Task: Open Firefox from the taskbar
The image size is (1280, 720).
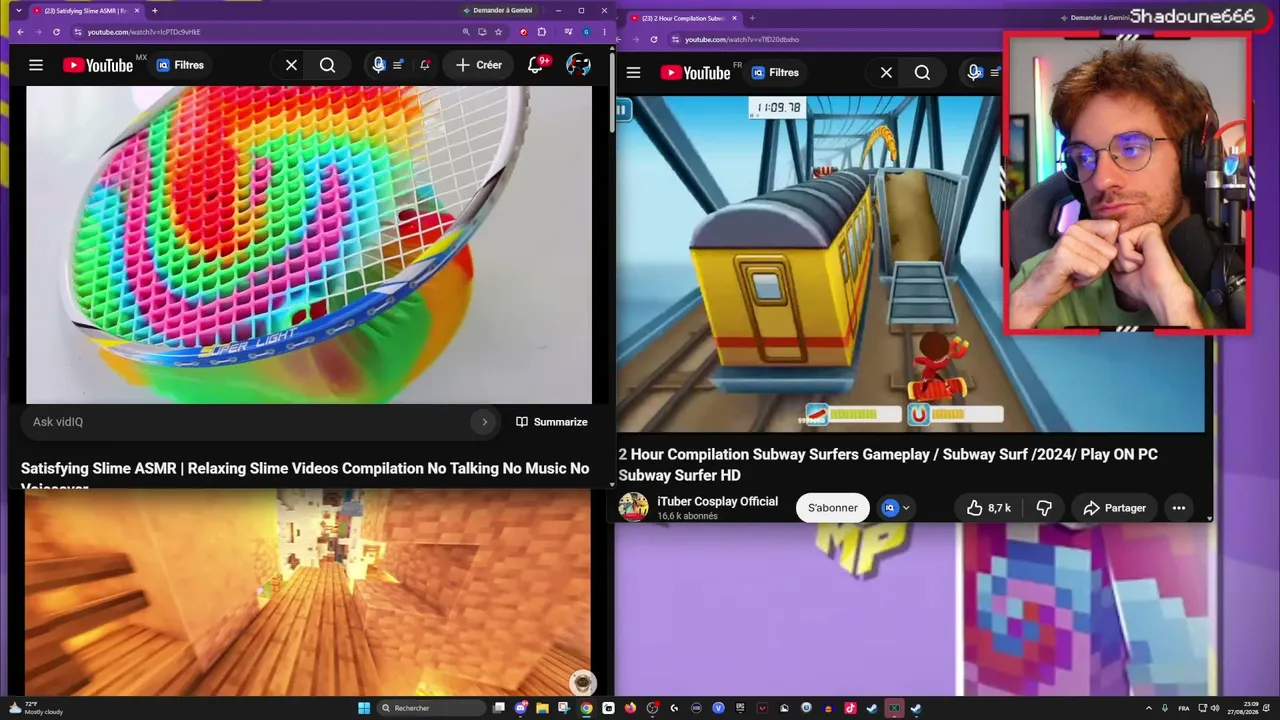Action: (x=630, y=708)
